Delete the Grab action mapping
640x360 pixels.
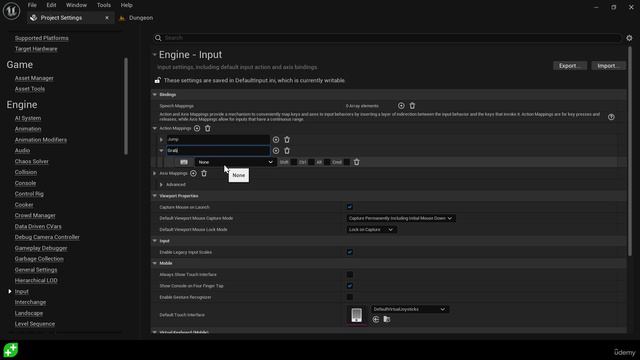(x=287, y=151)
